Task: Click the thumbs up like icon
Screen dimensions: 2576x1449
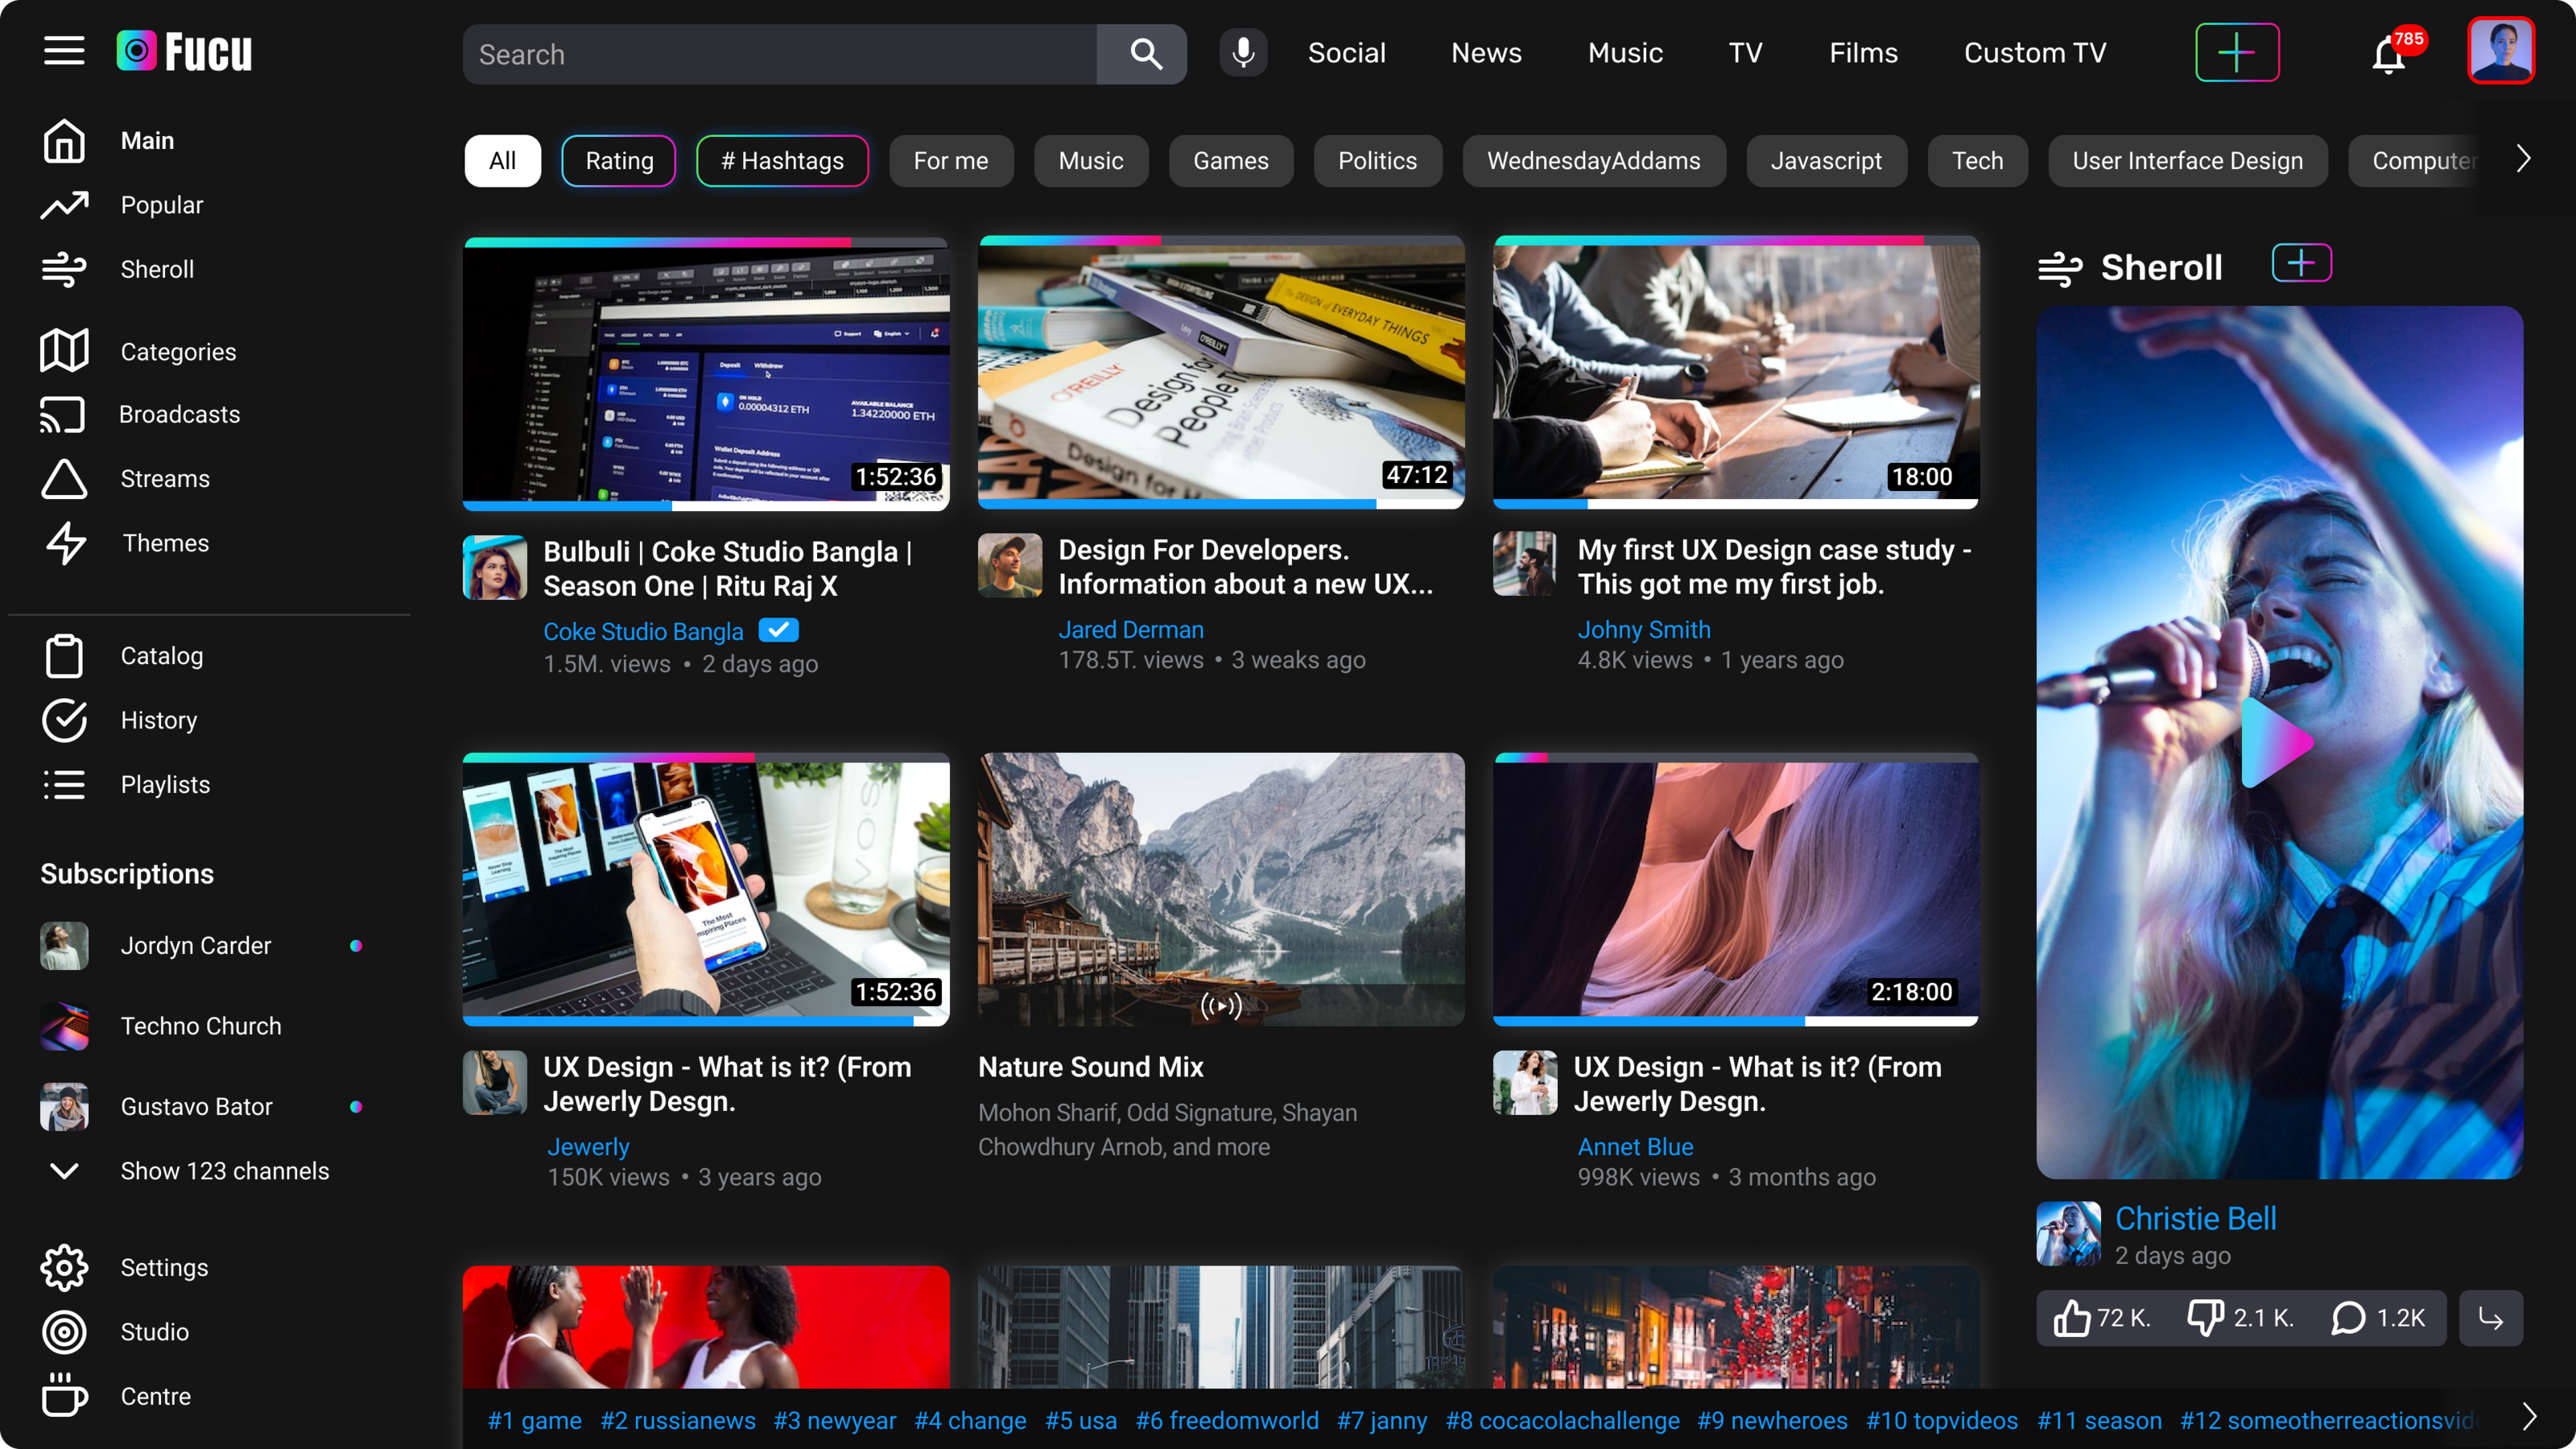Action: [x=2071, y=1318]
